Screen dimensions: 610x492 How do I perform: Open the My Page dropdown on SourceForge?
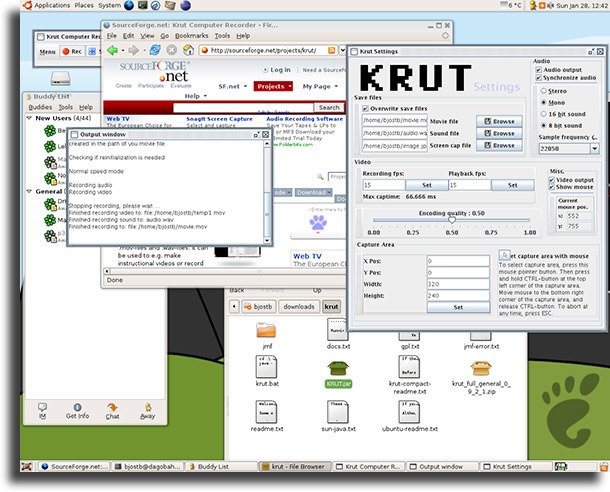pyautogui.click(x=320, y=86)
